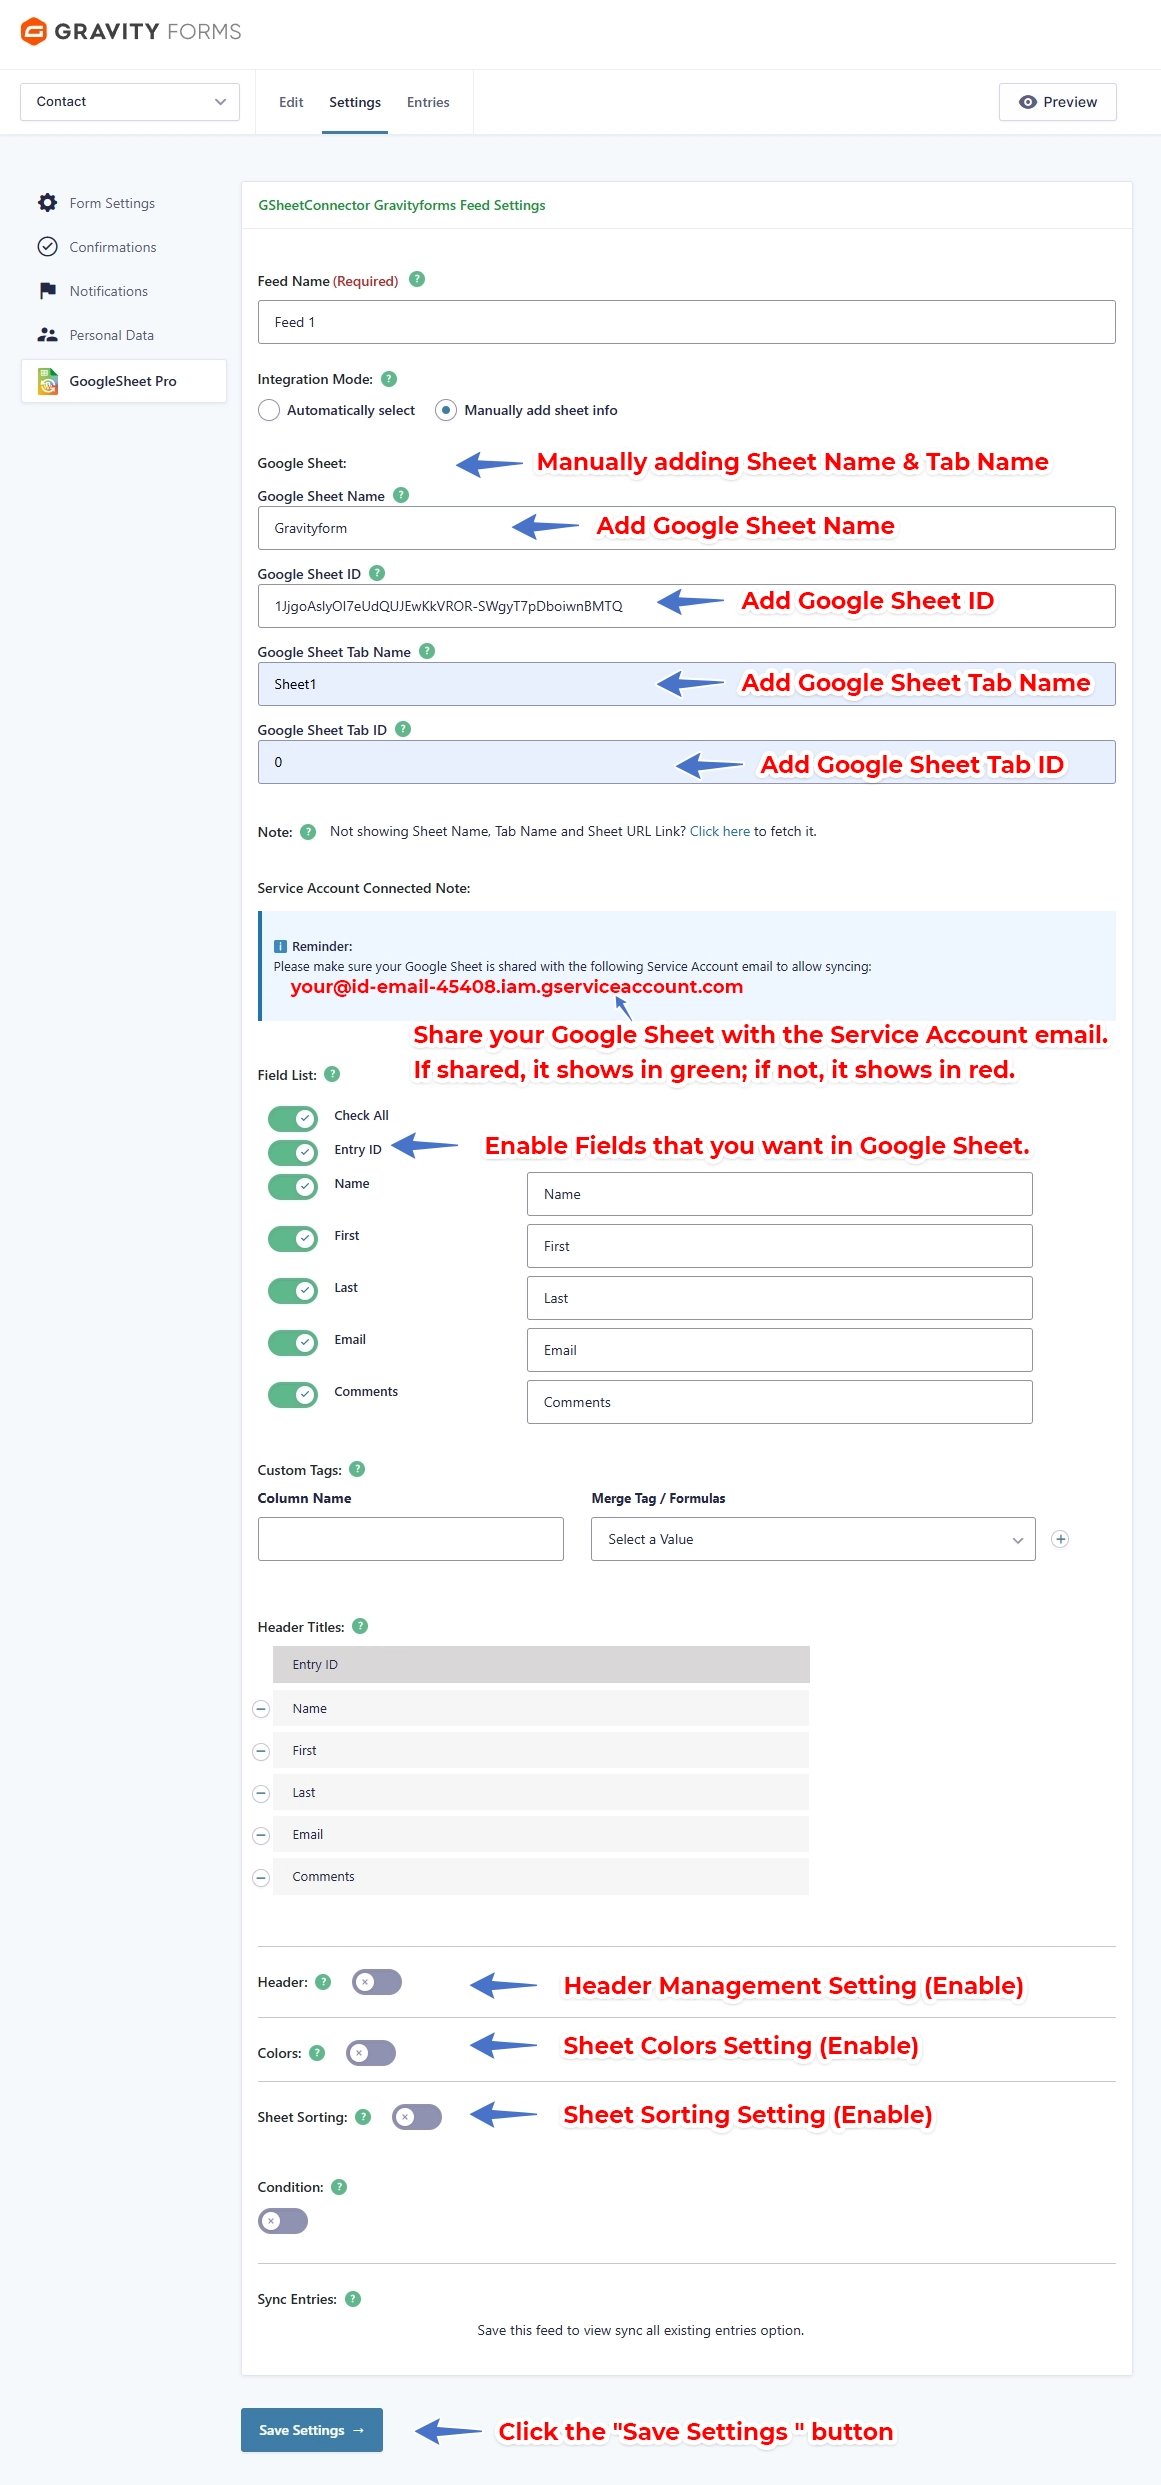Show help icon beside Header toggle
Image resolution: width=1161 pixels, height=2485 pixels.
click(323, 1982)
